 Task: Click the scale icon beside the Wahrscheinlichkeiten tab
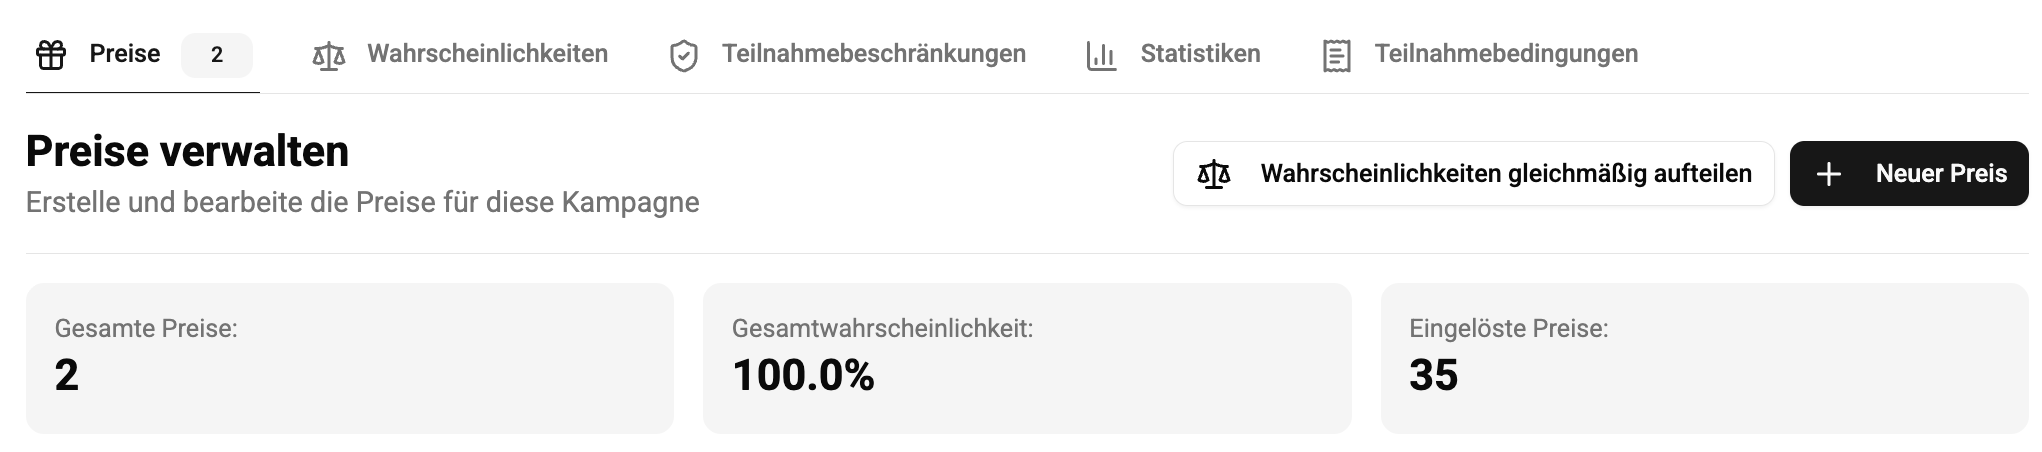click(x=329, y=55)
